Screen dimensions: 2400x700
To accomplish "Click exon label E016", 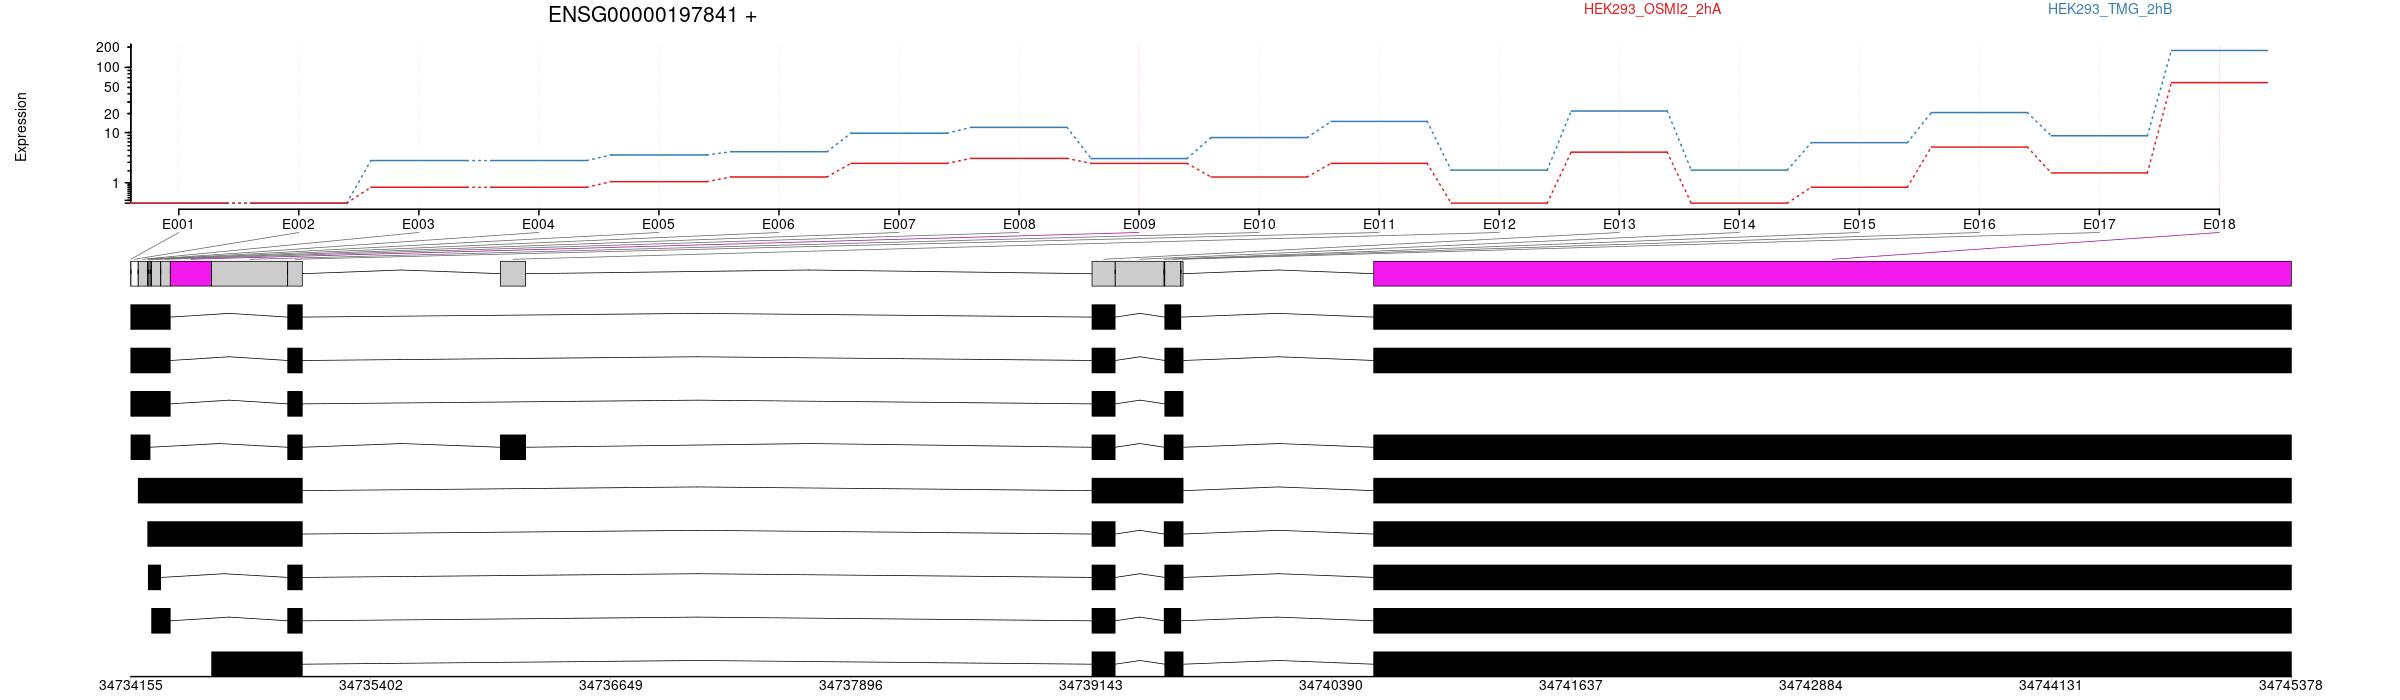I will [1979, 225].
